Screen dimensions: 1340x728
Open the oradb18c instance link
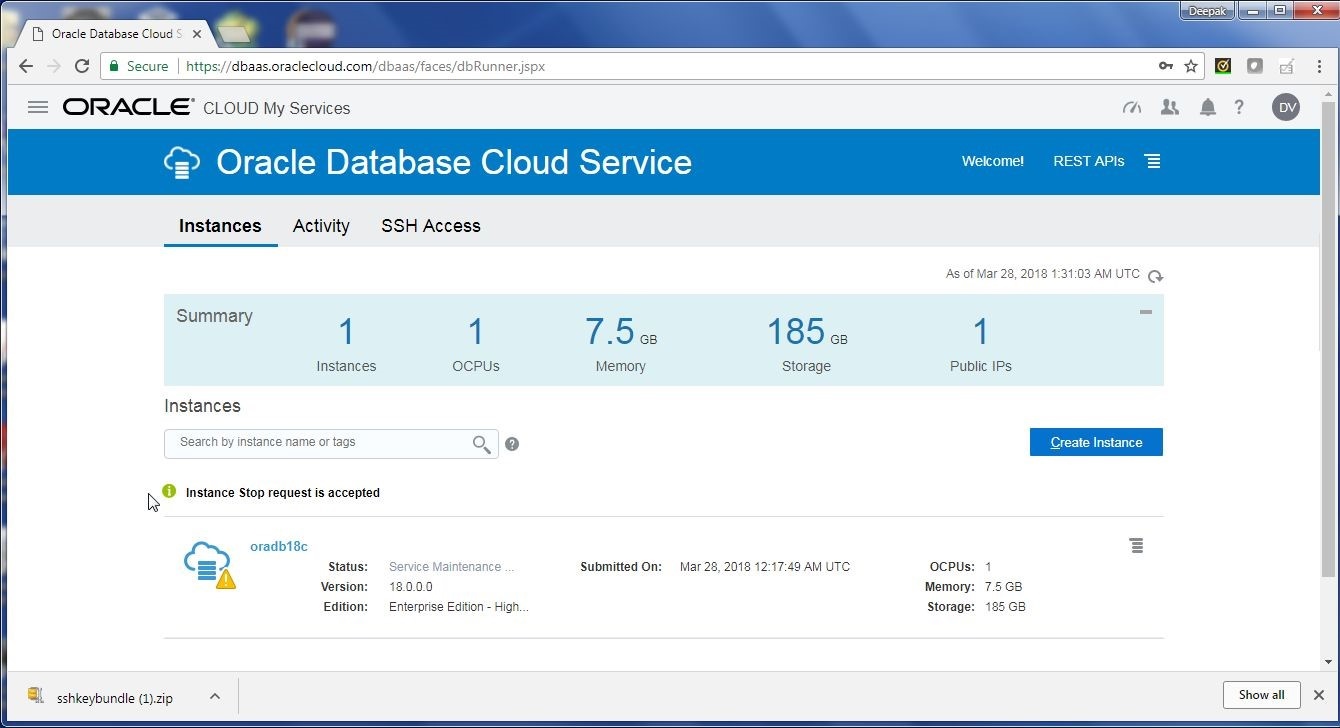tap(278, 546)
